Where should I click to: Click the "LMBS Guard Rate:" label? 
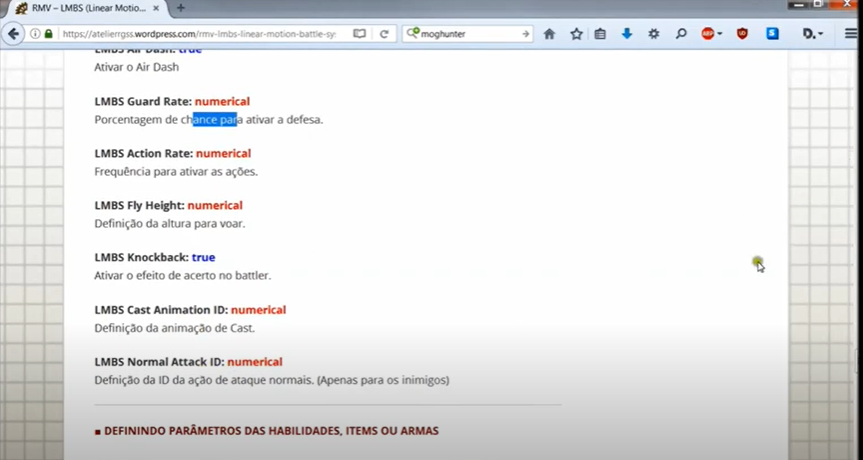pos(143,102)
